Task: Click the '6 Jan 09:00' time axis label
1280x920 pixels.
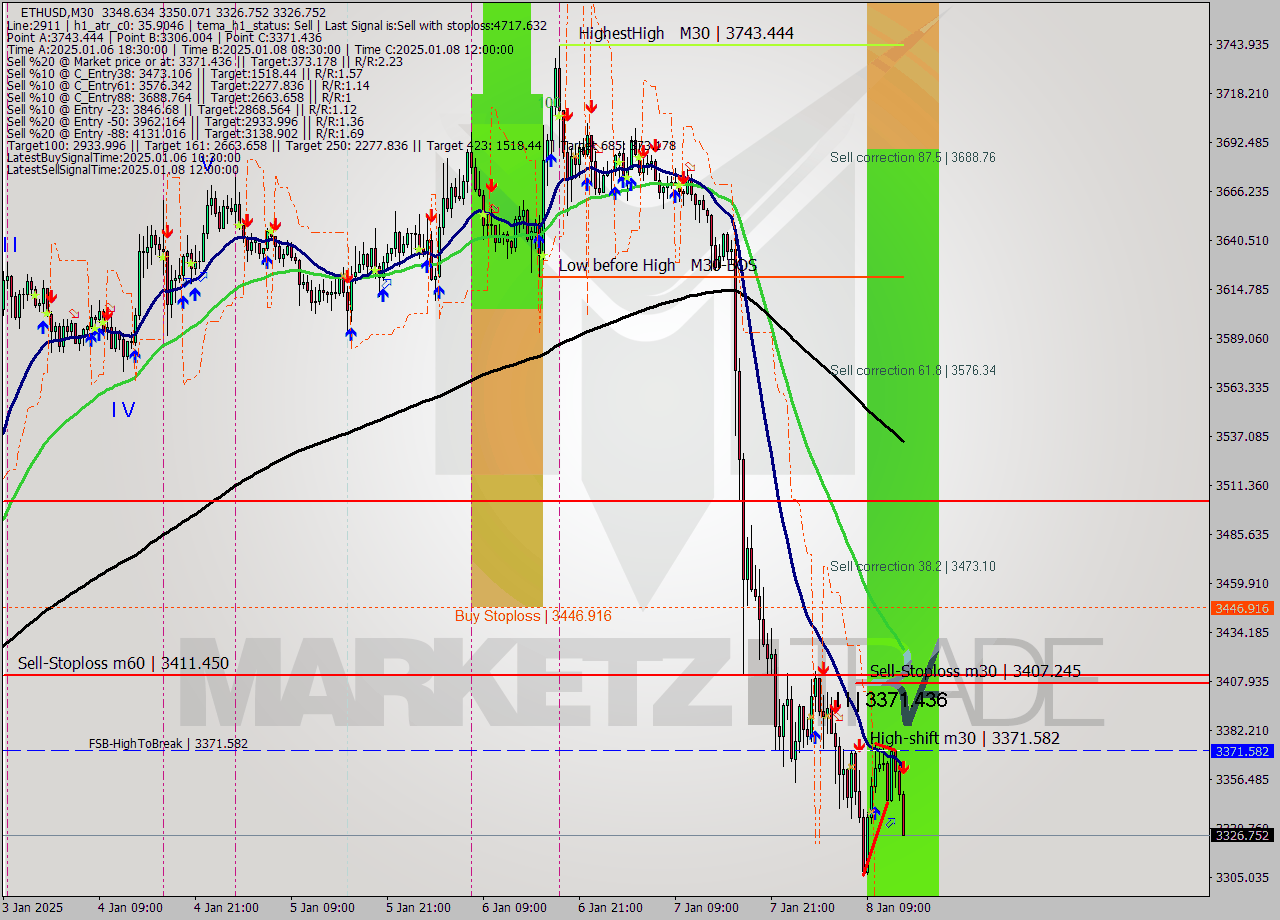Action: tap(514, 908)
